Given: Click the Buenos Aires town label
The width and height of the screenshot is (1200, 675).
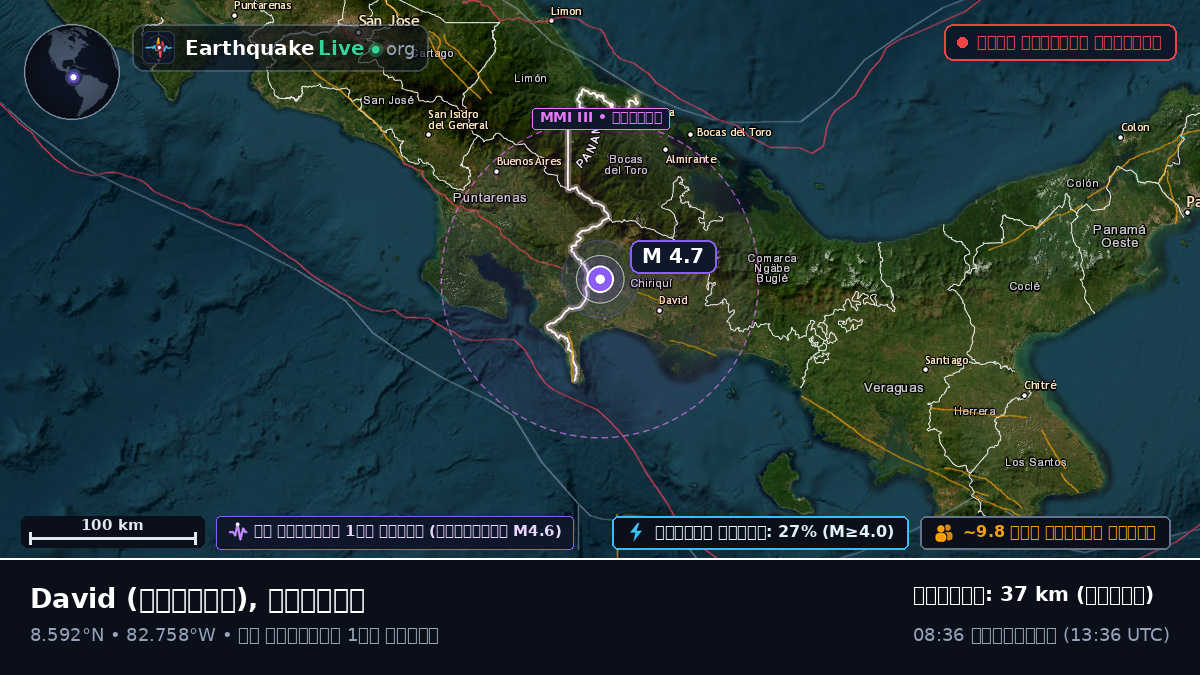Looking at the screenshot, I should click(529, 161).
